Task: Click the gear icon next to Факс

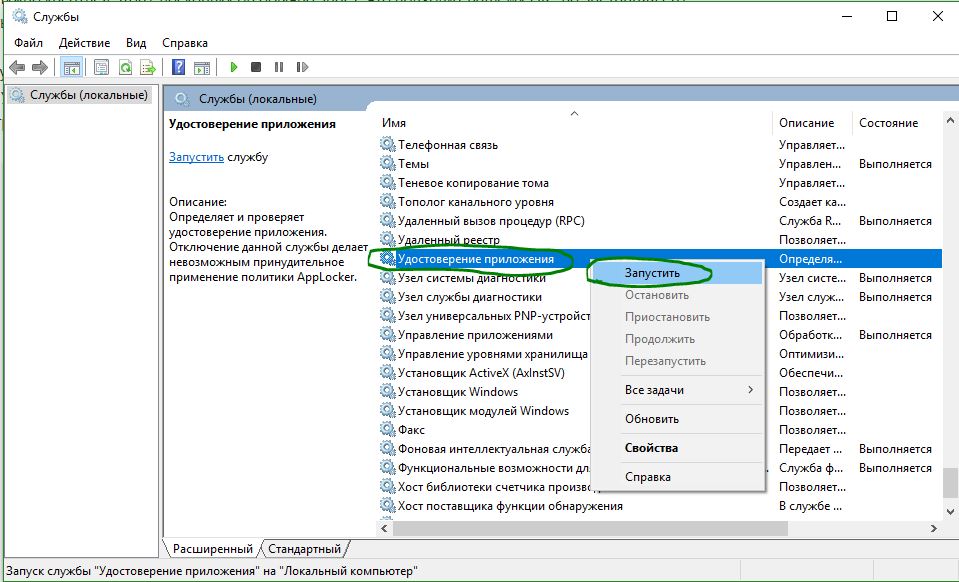Action: pyautogui.click(x=387, y=429)
